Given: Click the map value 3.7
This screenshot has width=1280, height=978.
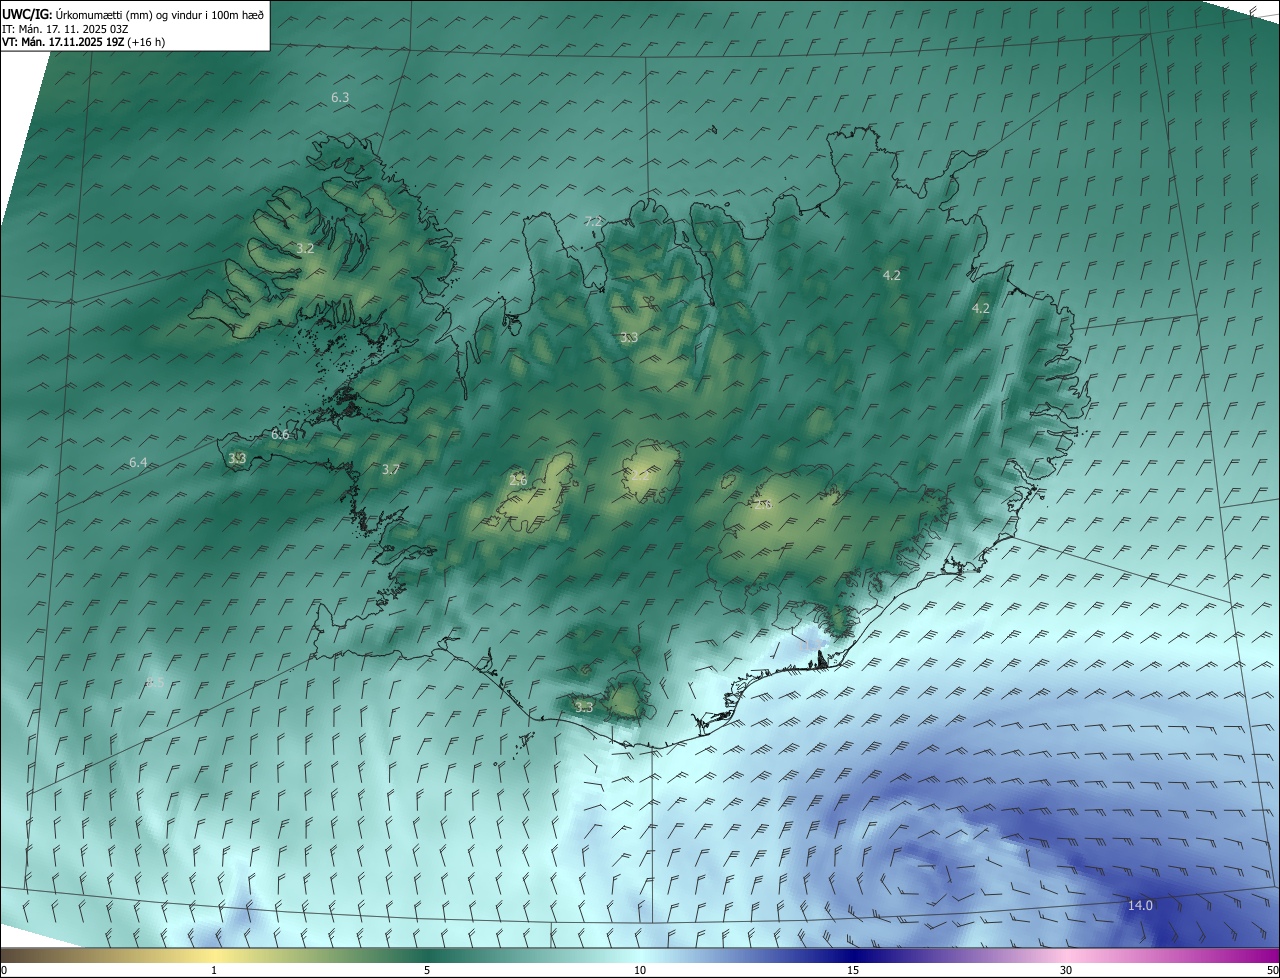Looking at the screenshot, I should tap(391, 470).
